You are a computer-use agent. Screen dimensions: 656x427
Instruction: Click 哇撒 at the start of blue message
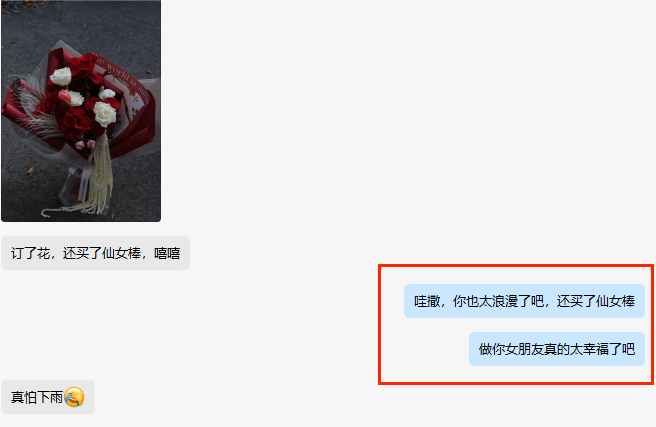427,301
